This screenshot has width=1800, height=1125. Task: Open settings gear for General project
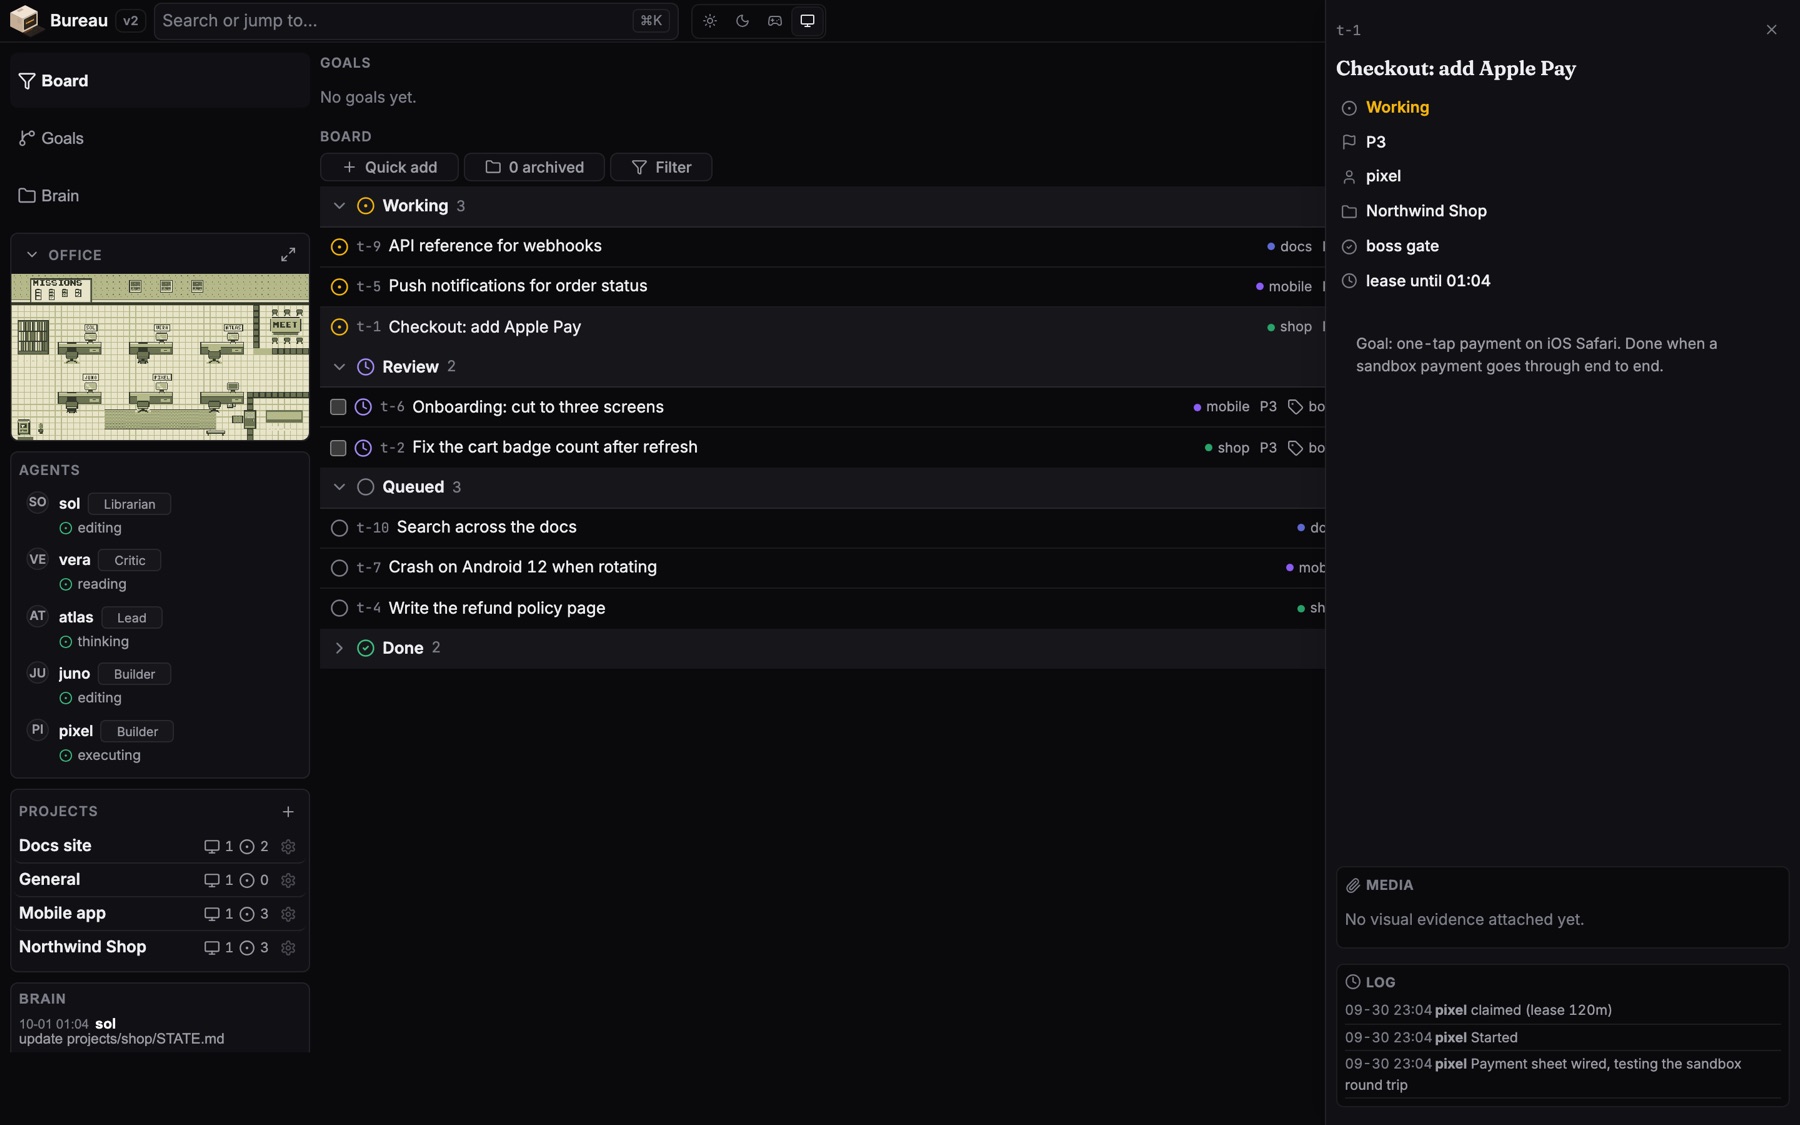click(x=288, y=881)
